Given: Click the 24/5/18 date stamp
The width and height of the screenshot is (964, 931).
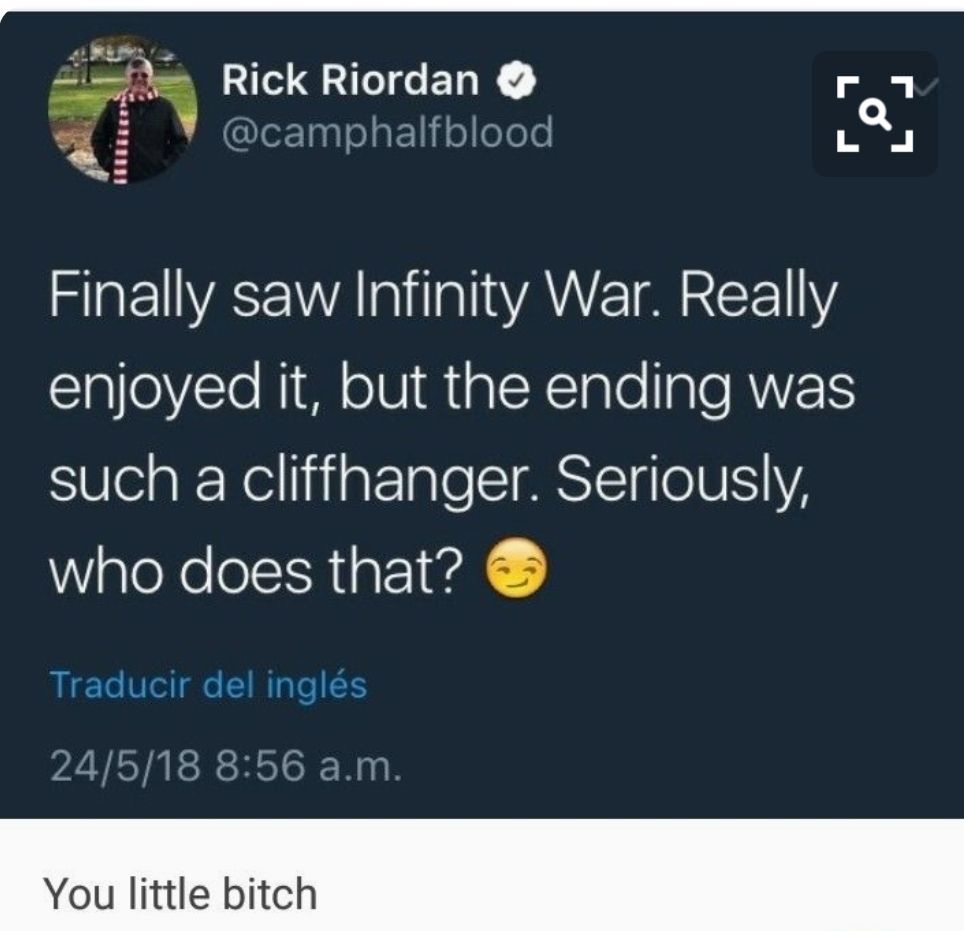Looking at the screenshot, I should [125, 767].
